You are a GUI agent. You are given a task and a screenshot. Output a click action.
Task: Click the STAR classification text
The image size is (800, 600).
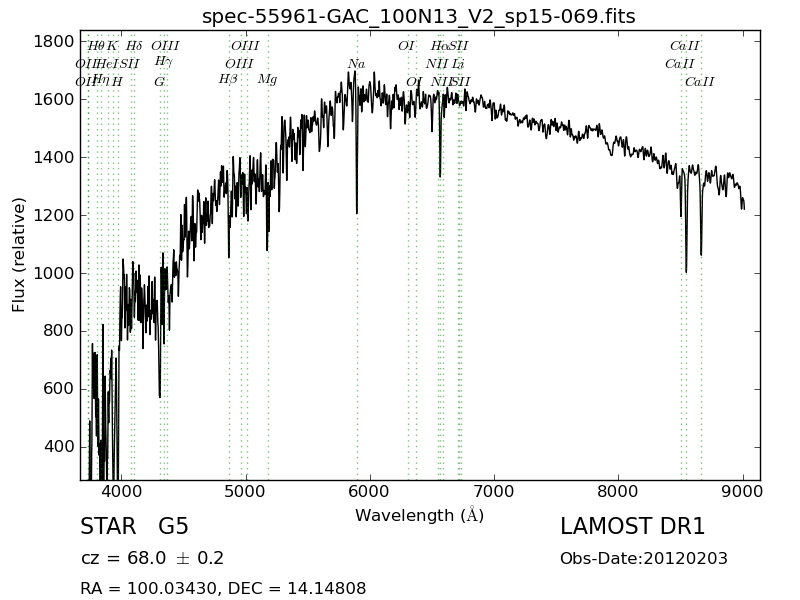coord(108,527)
